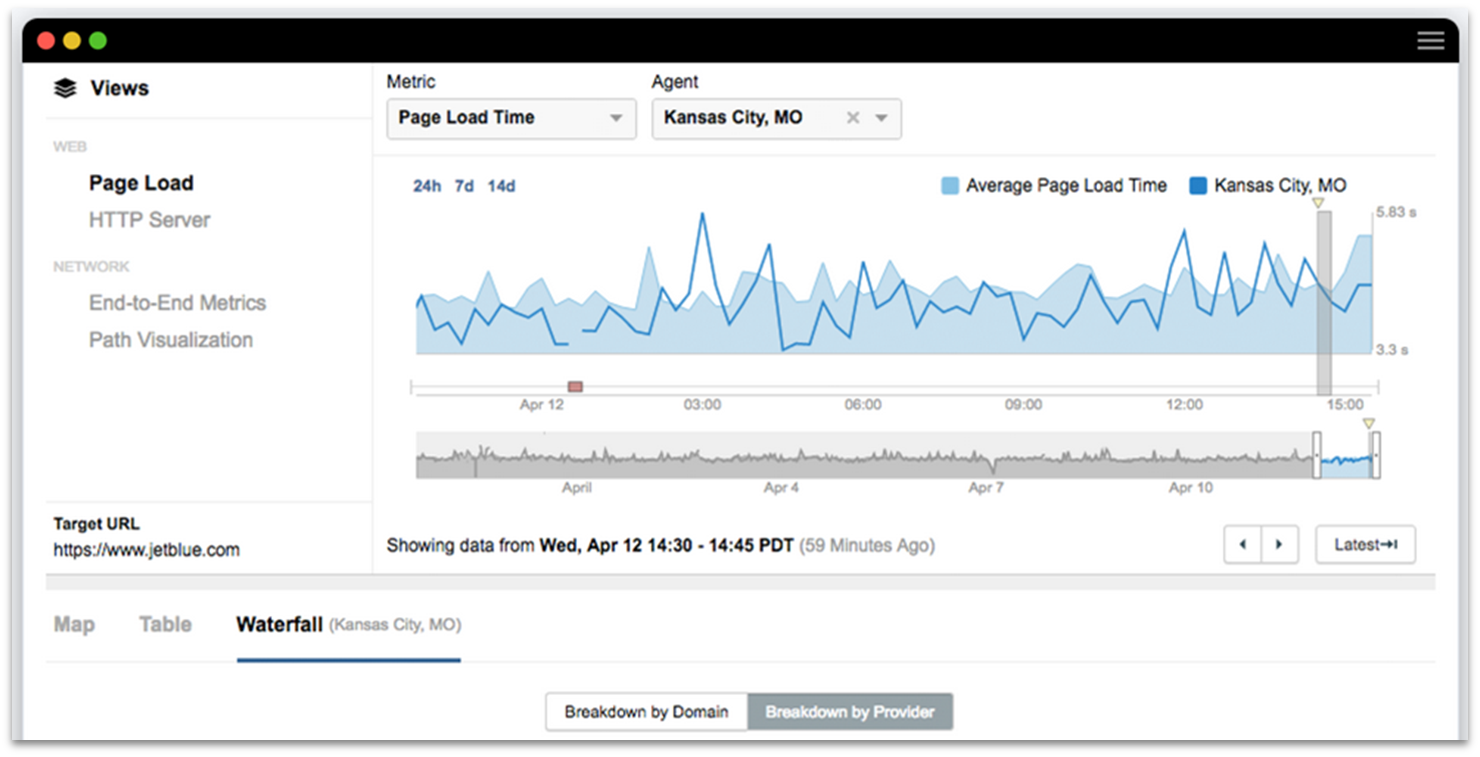Select the 24h time range link
1480x757 pixels.
427,186
